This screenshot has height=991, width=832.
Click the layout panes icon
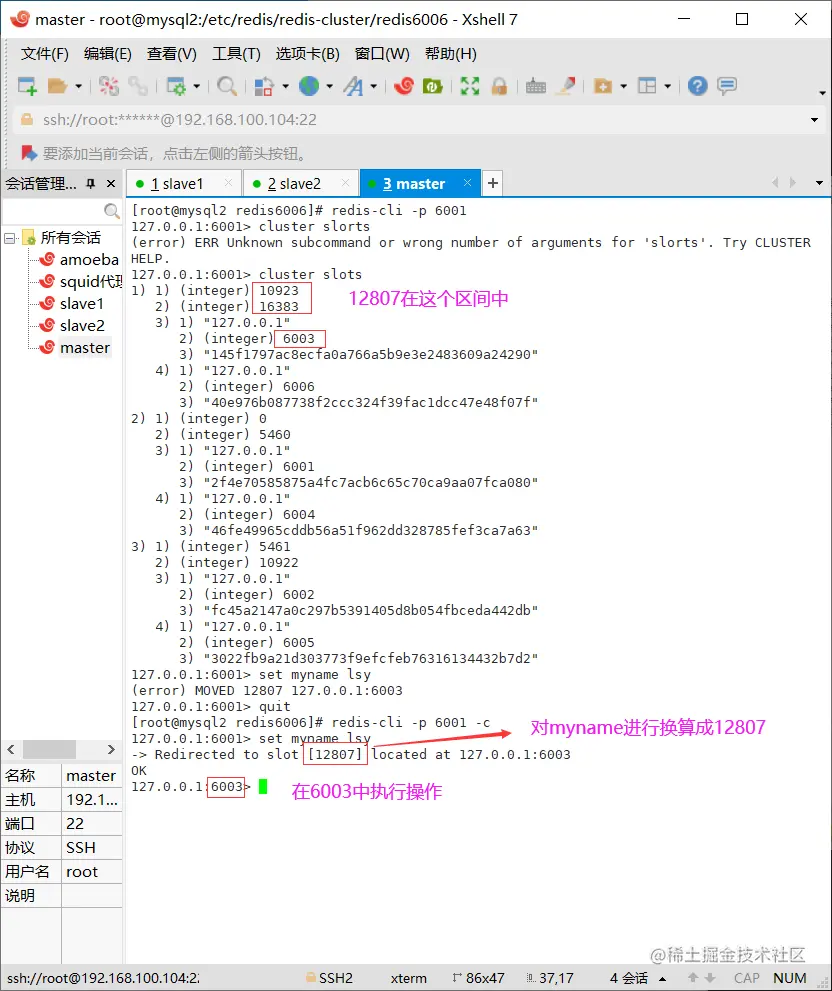pyautogui.click(x=647, y=86)
